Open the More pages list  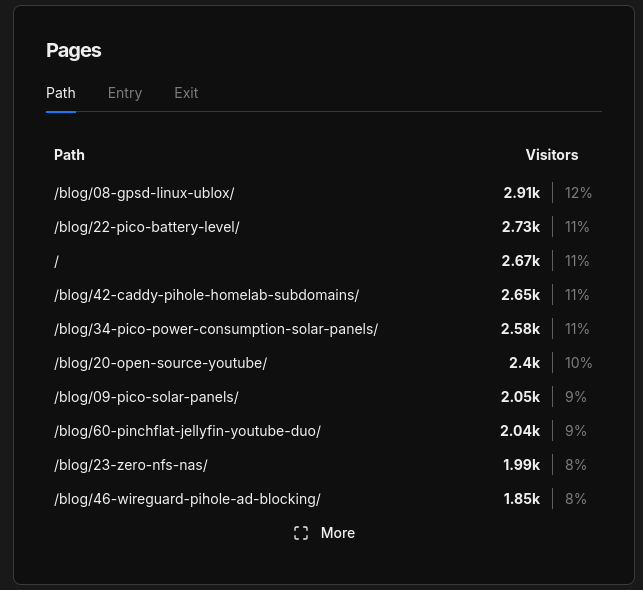(x=337, y=533)
